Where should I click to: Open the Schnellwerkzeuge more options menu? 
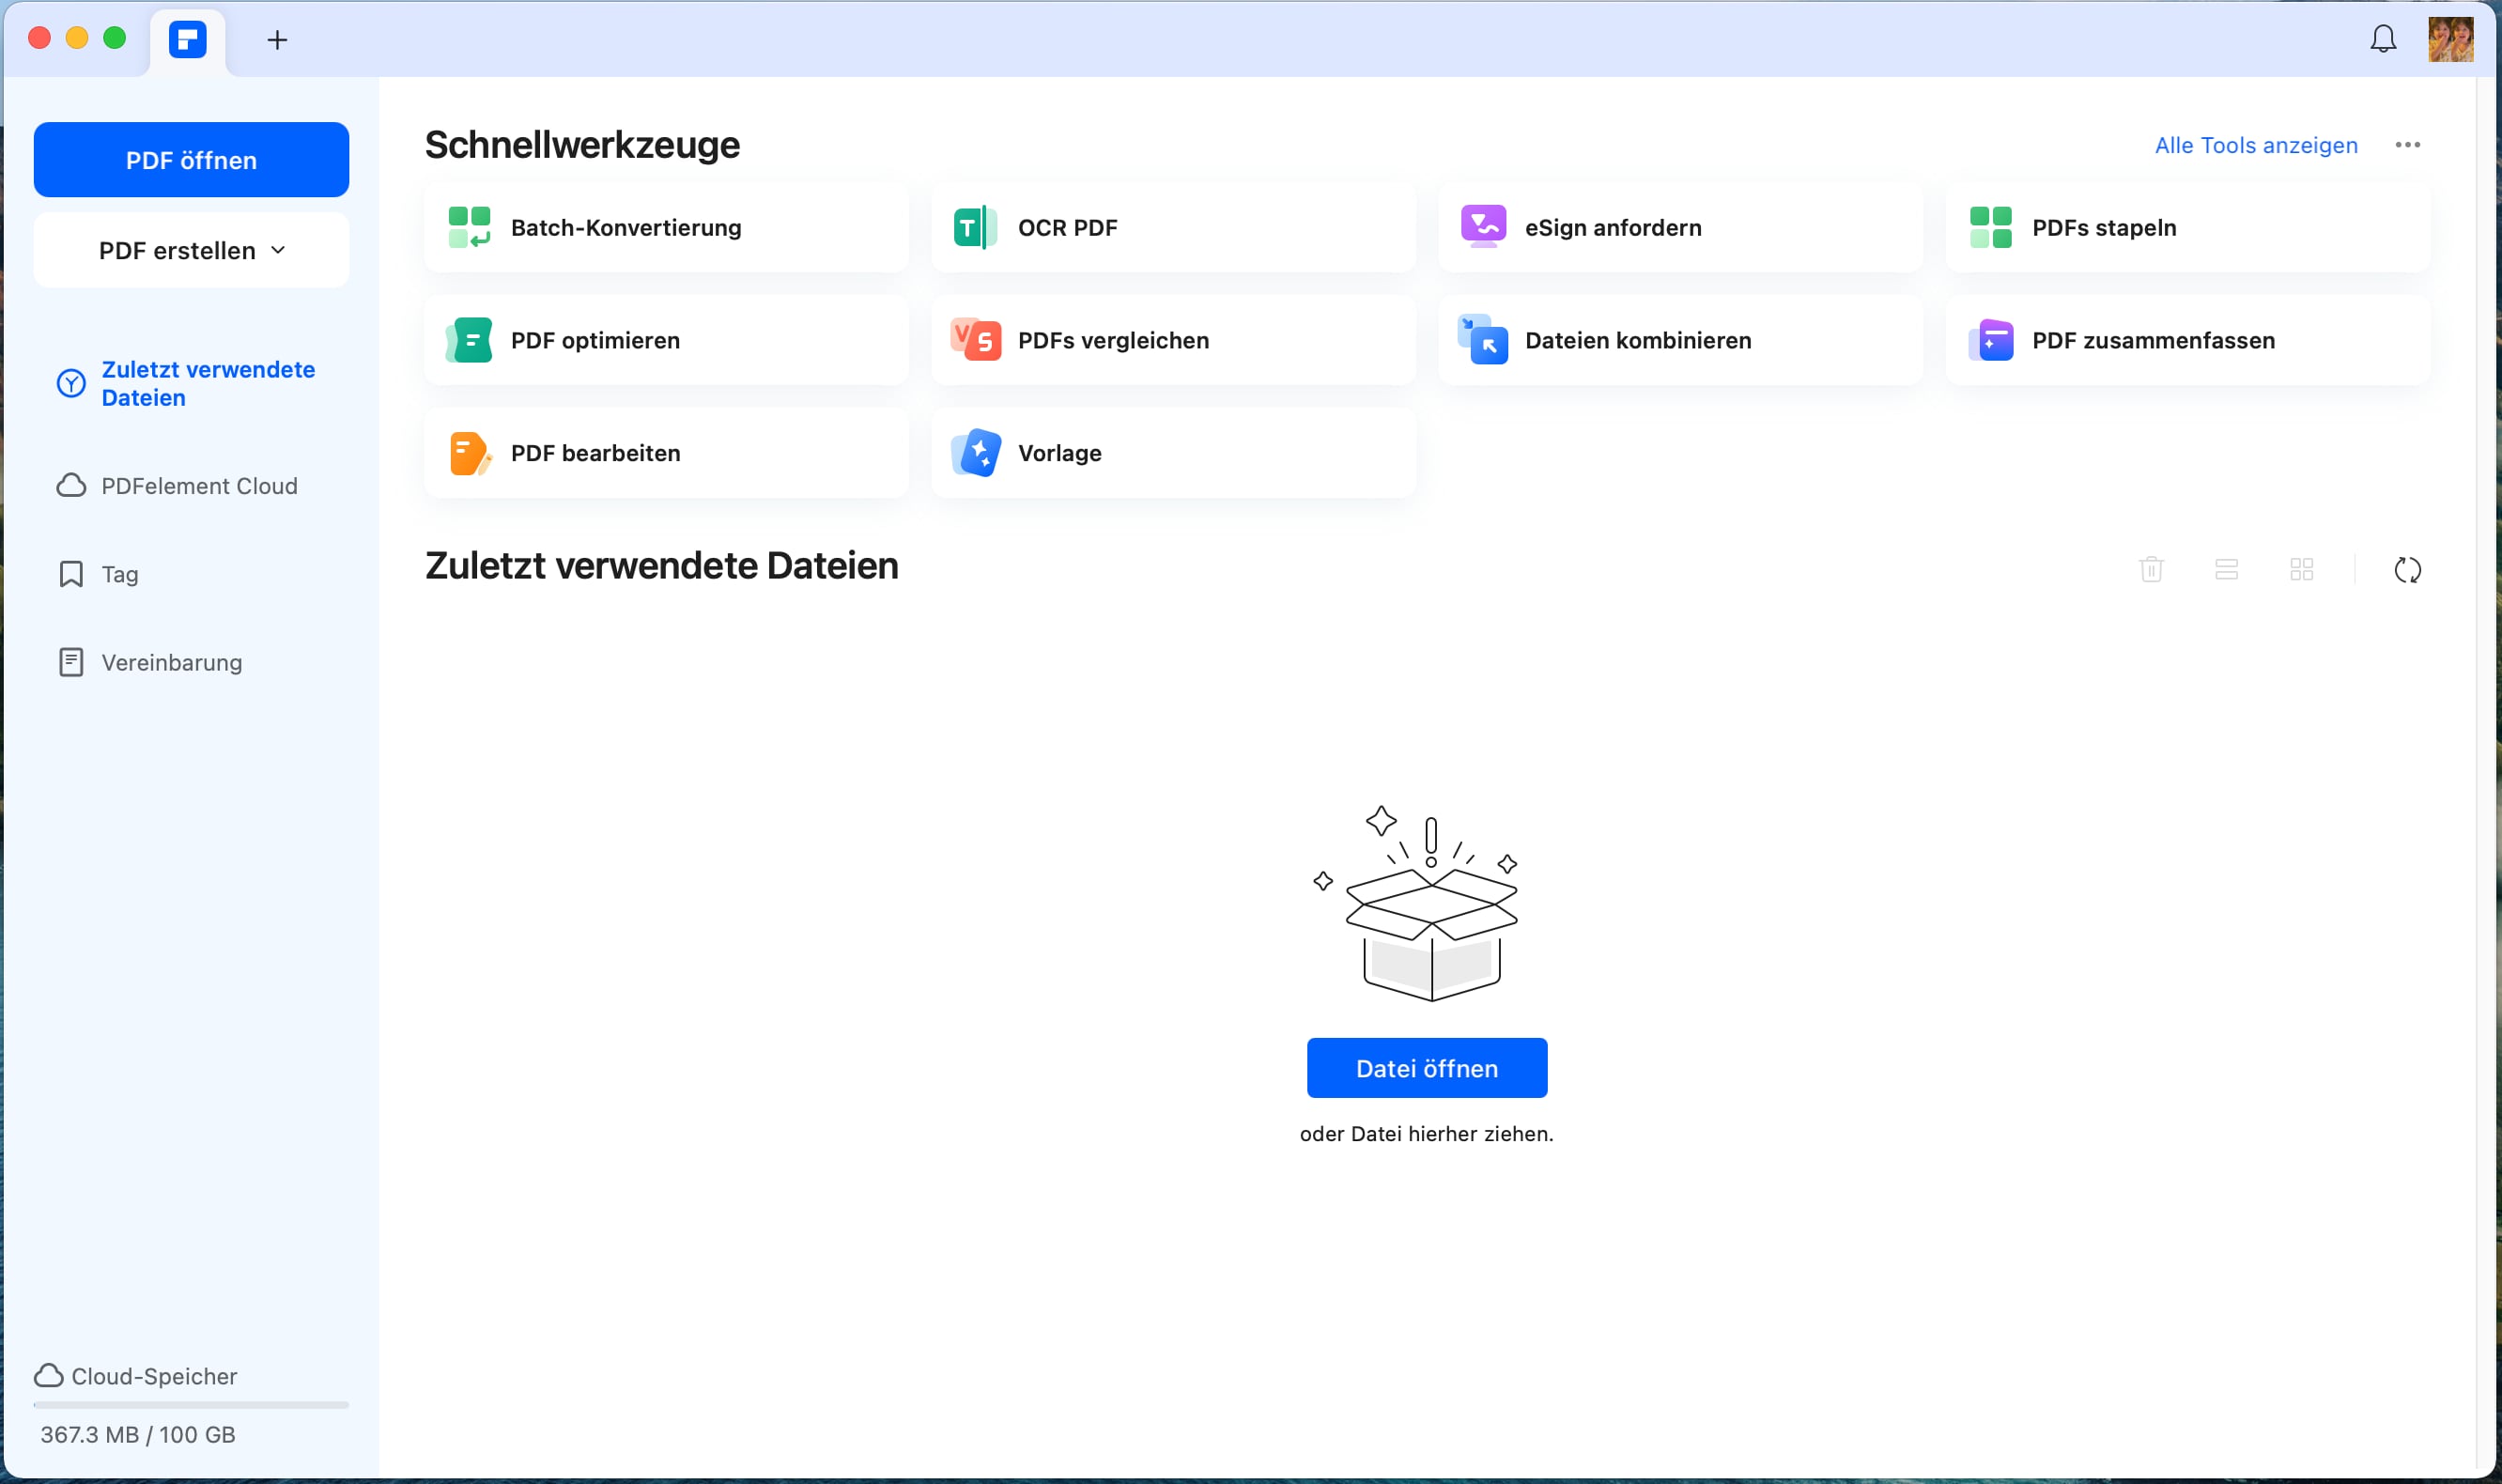(x=2407, y=145)
